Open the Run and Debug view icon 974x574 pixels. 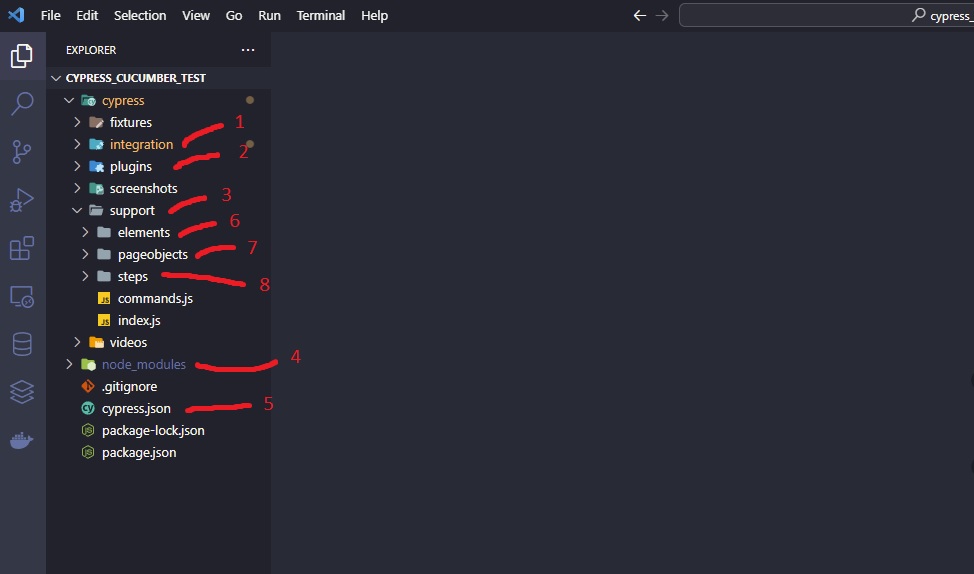22,200
